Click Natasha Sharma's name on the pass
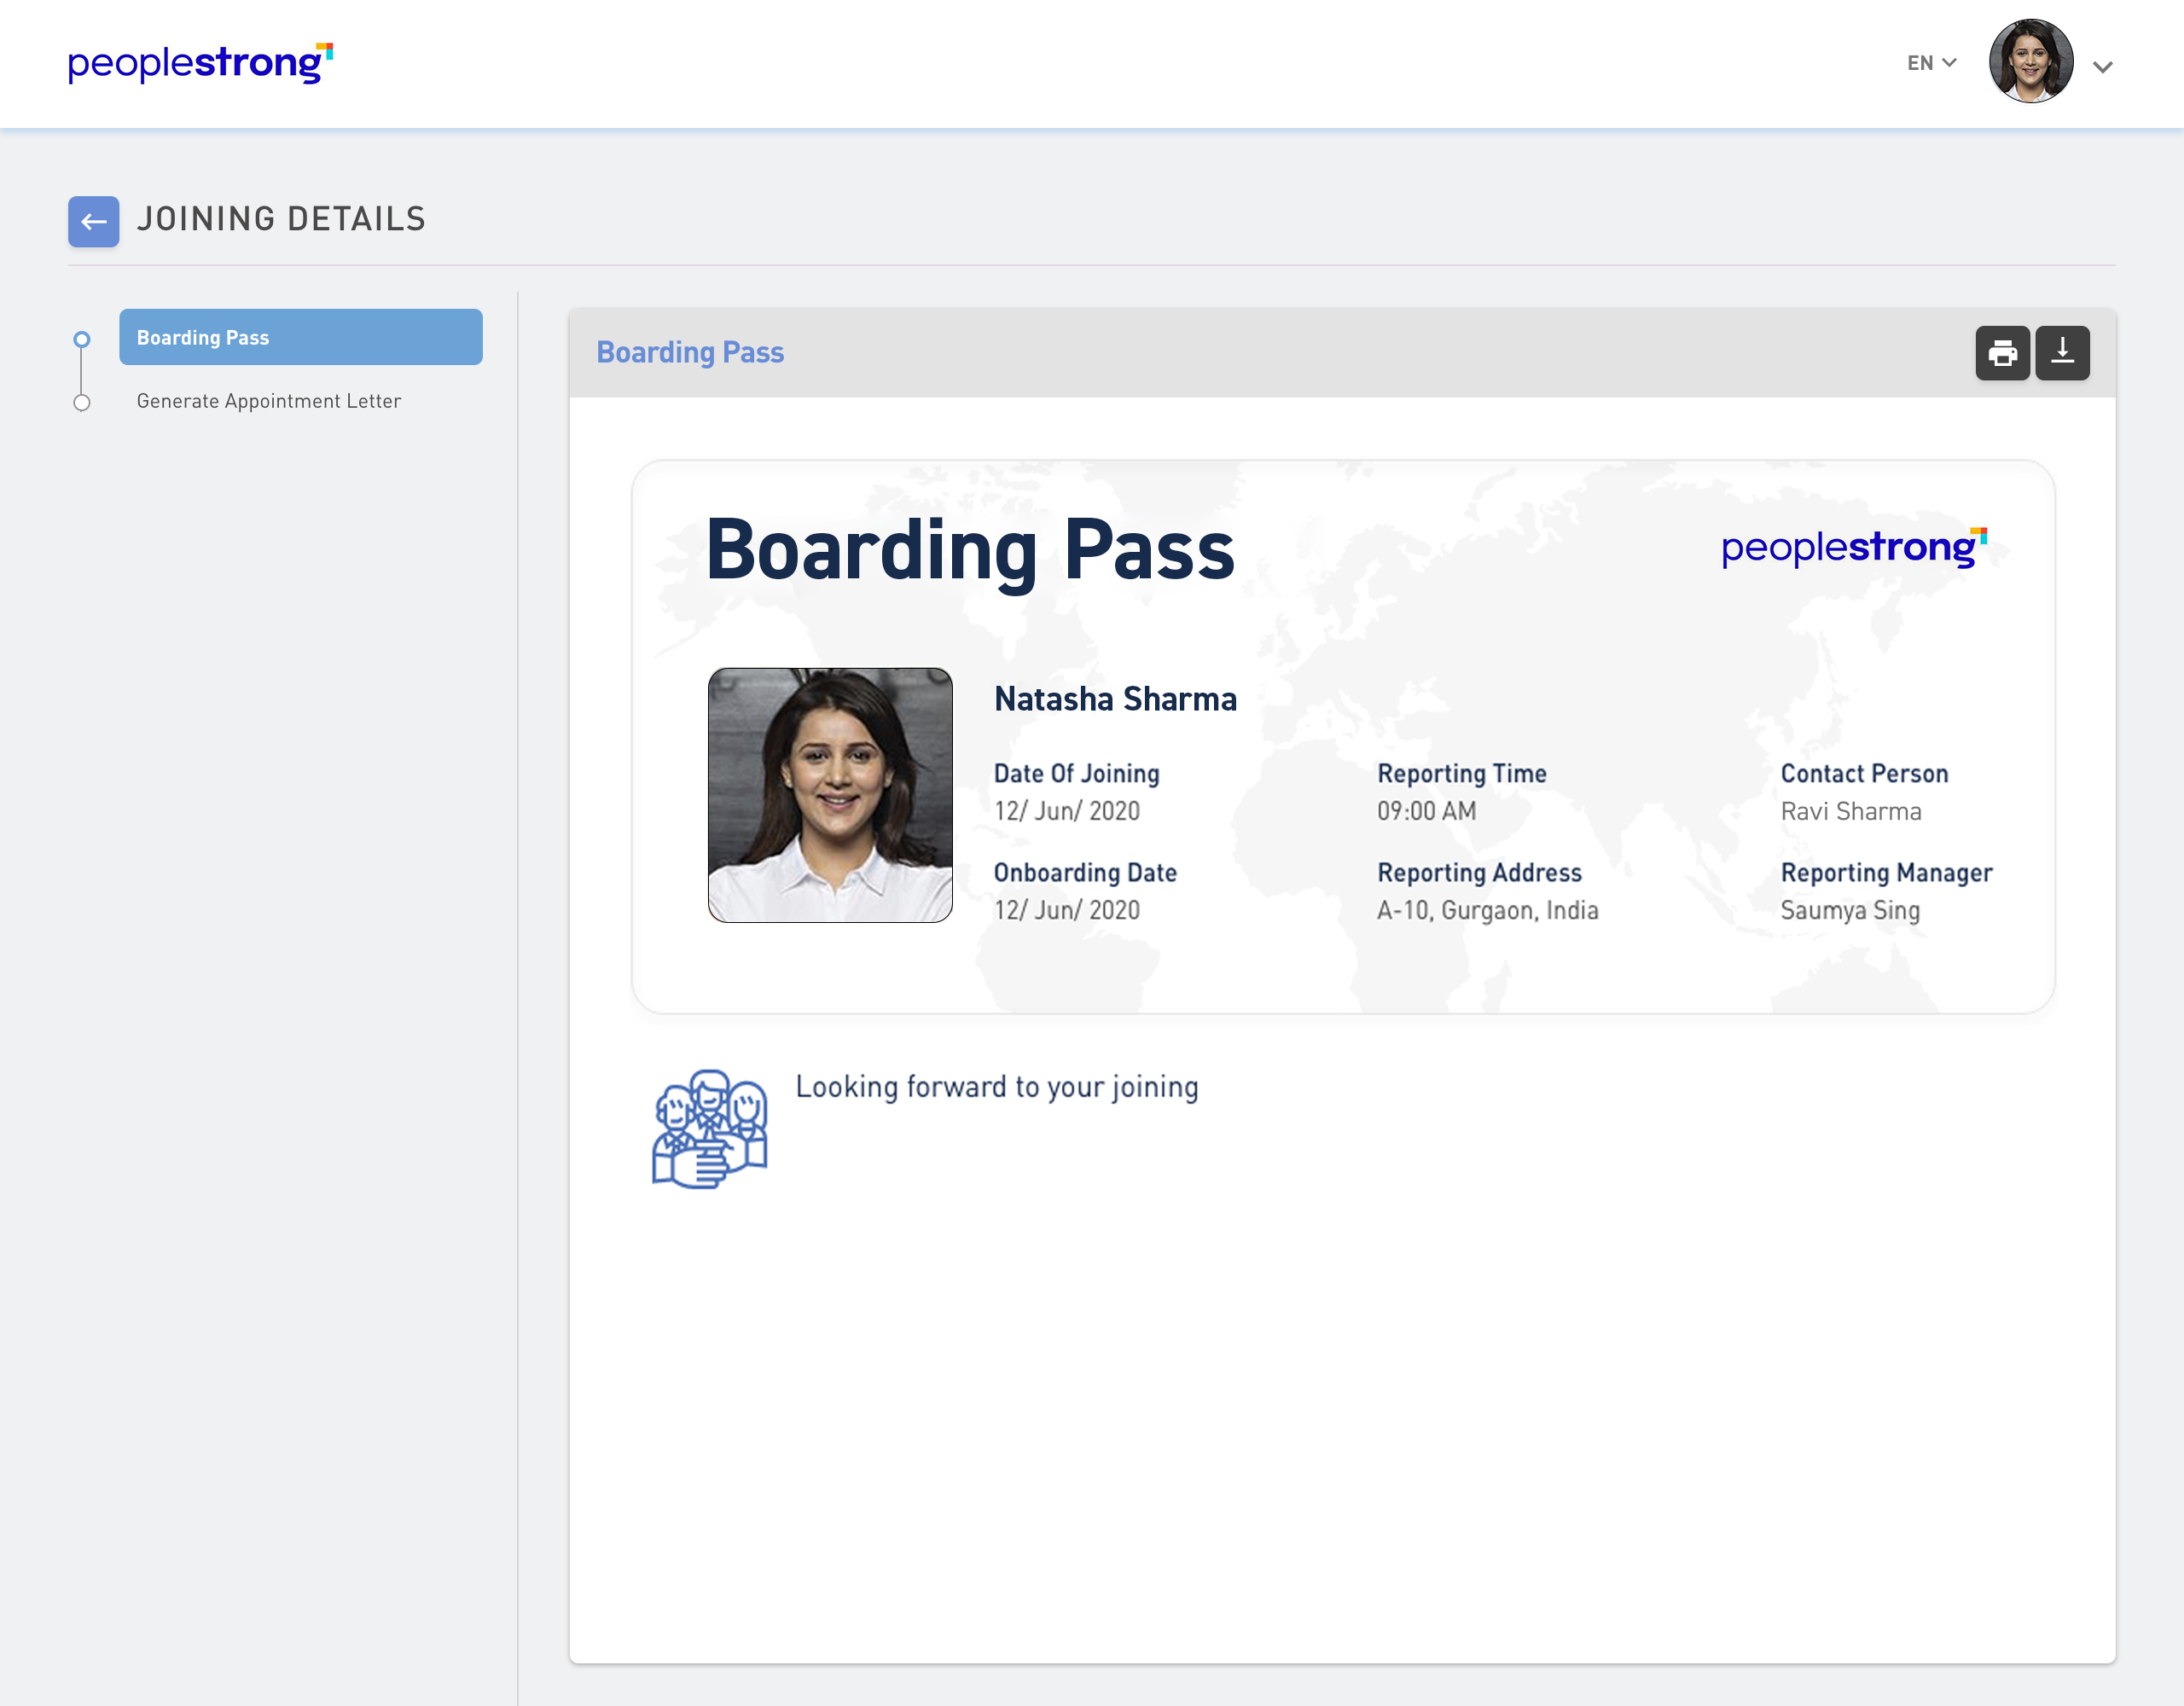Viewport: 2184px width, 1706px height. pos(1114,700)
